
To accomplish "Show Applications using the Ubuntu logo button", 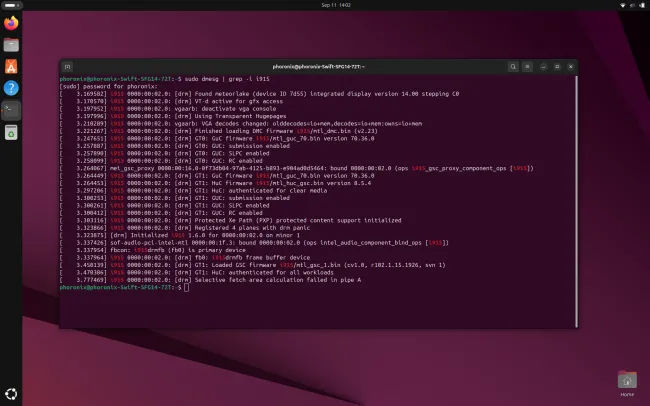I will point(11,394).
